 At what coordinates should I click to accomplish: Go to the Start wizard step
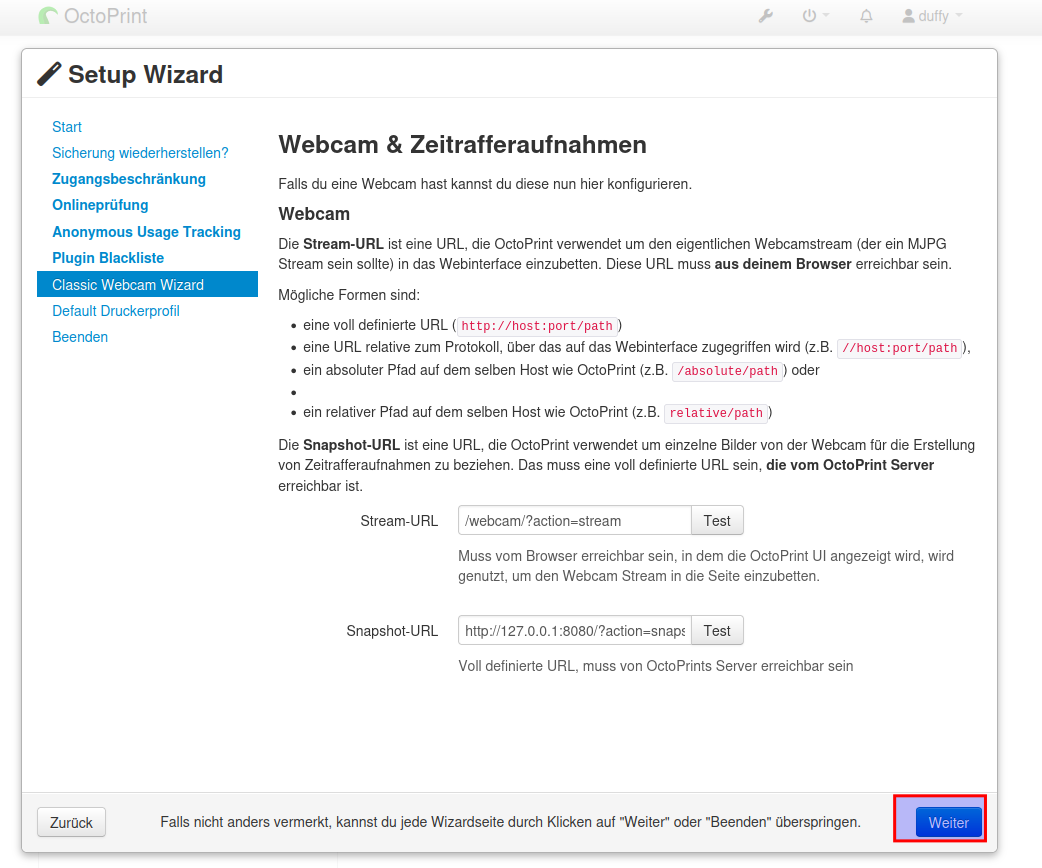click(67, 127)
